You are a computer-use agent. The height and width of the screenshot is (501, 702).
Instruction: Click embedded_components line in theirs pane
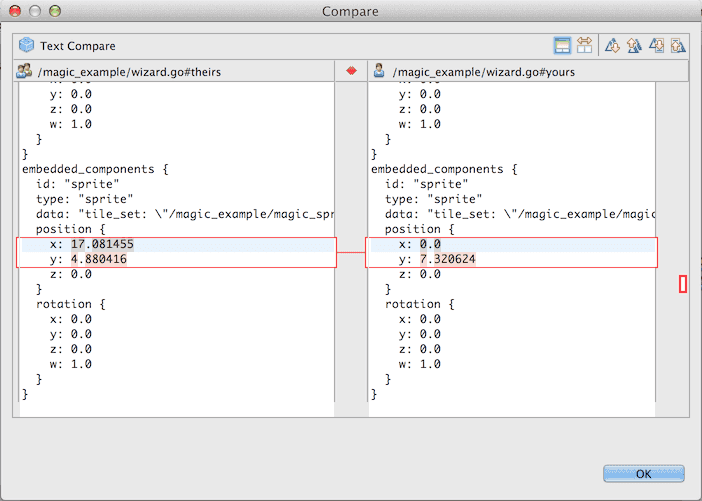(x=95, y=169)
